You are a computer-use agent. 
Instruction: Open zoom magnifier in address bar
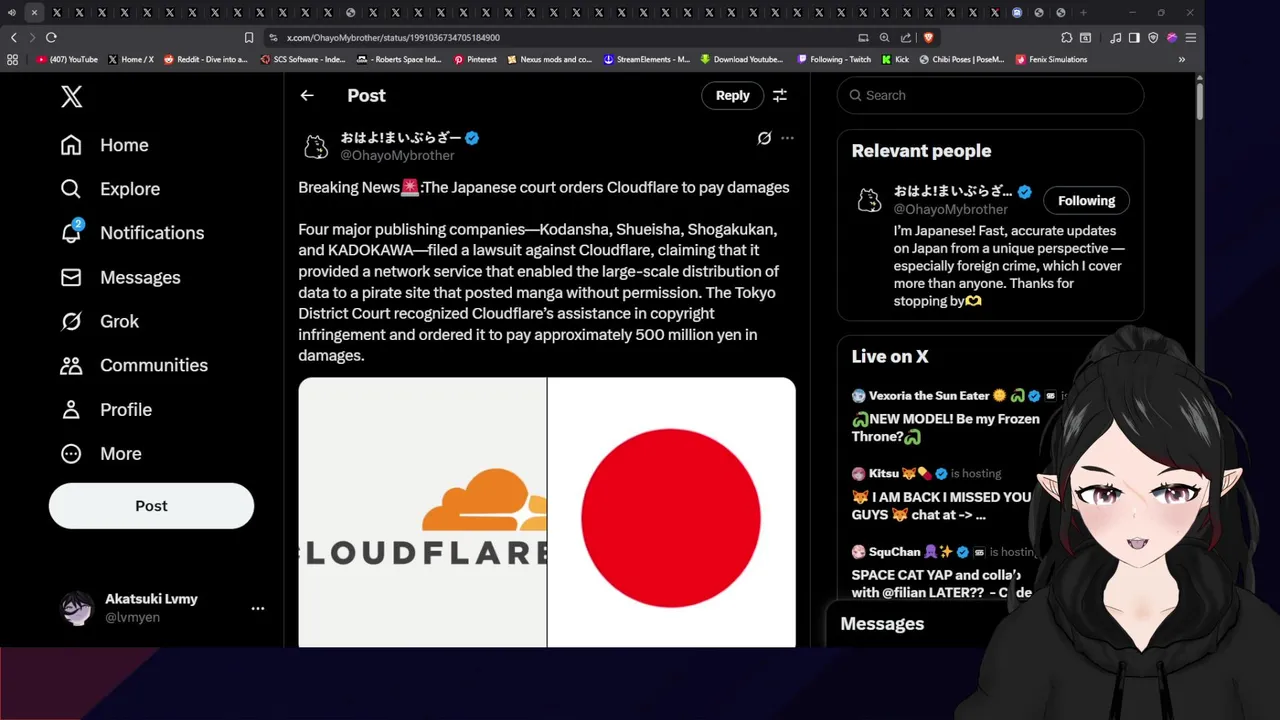tap(884, 37)
